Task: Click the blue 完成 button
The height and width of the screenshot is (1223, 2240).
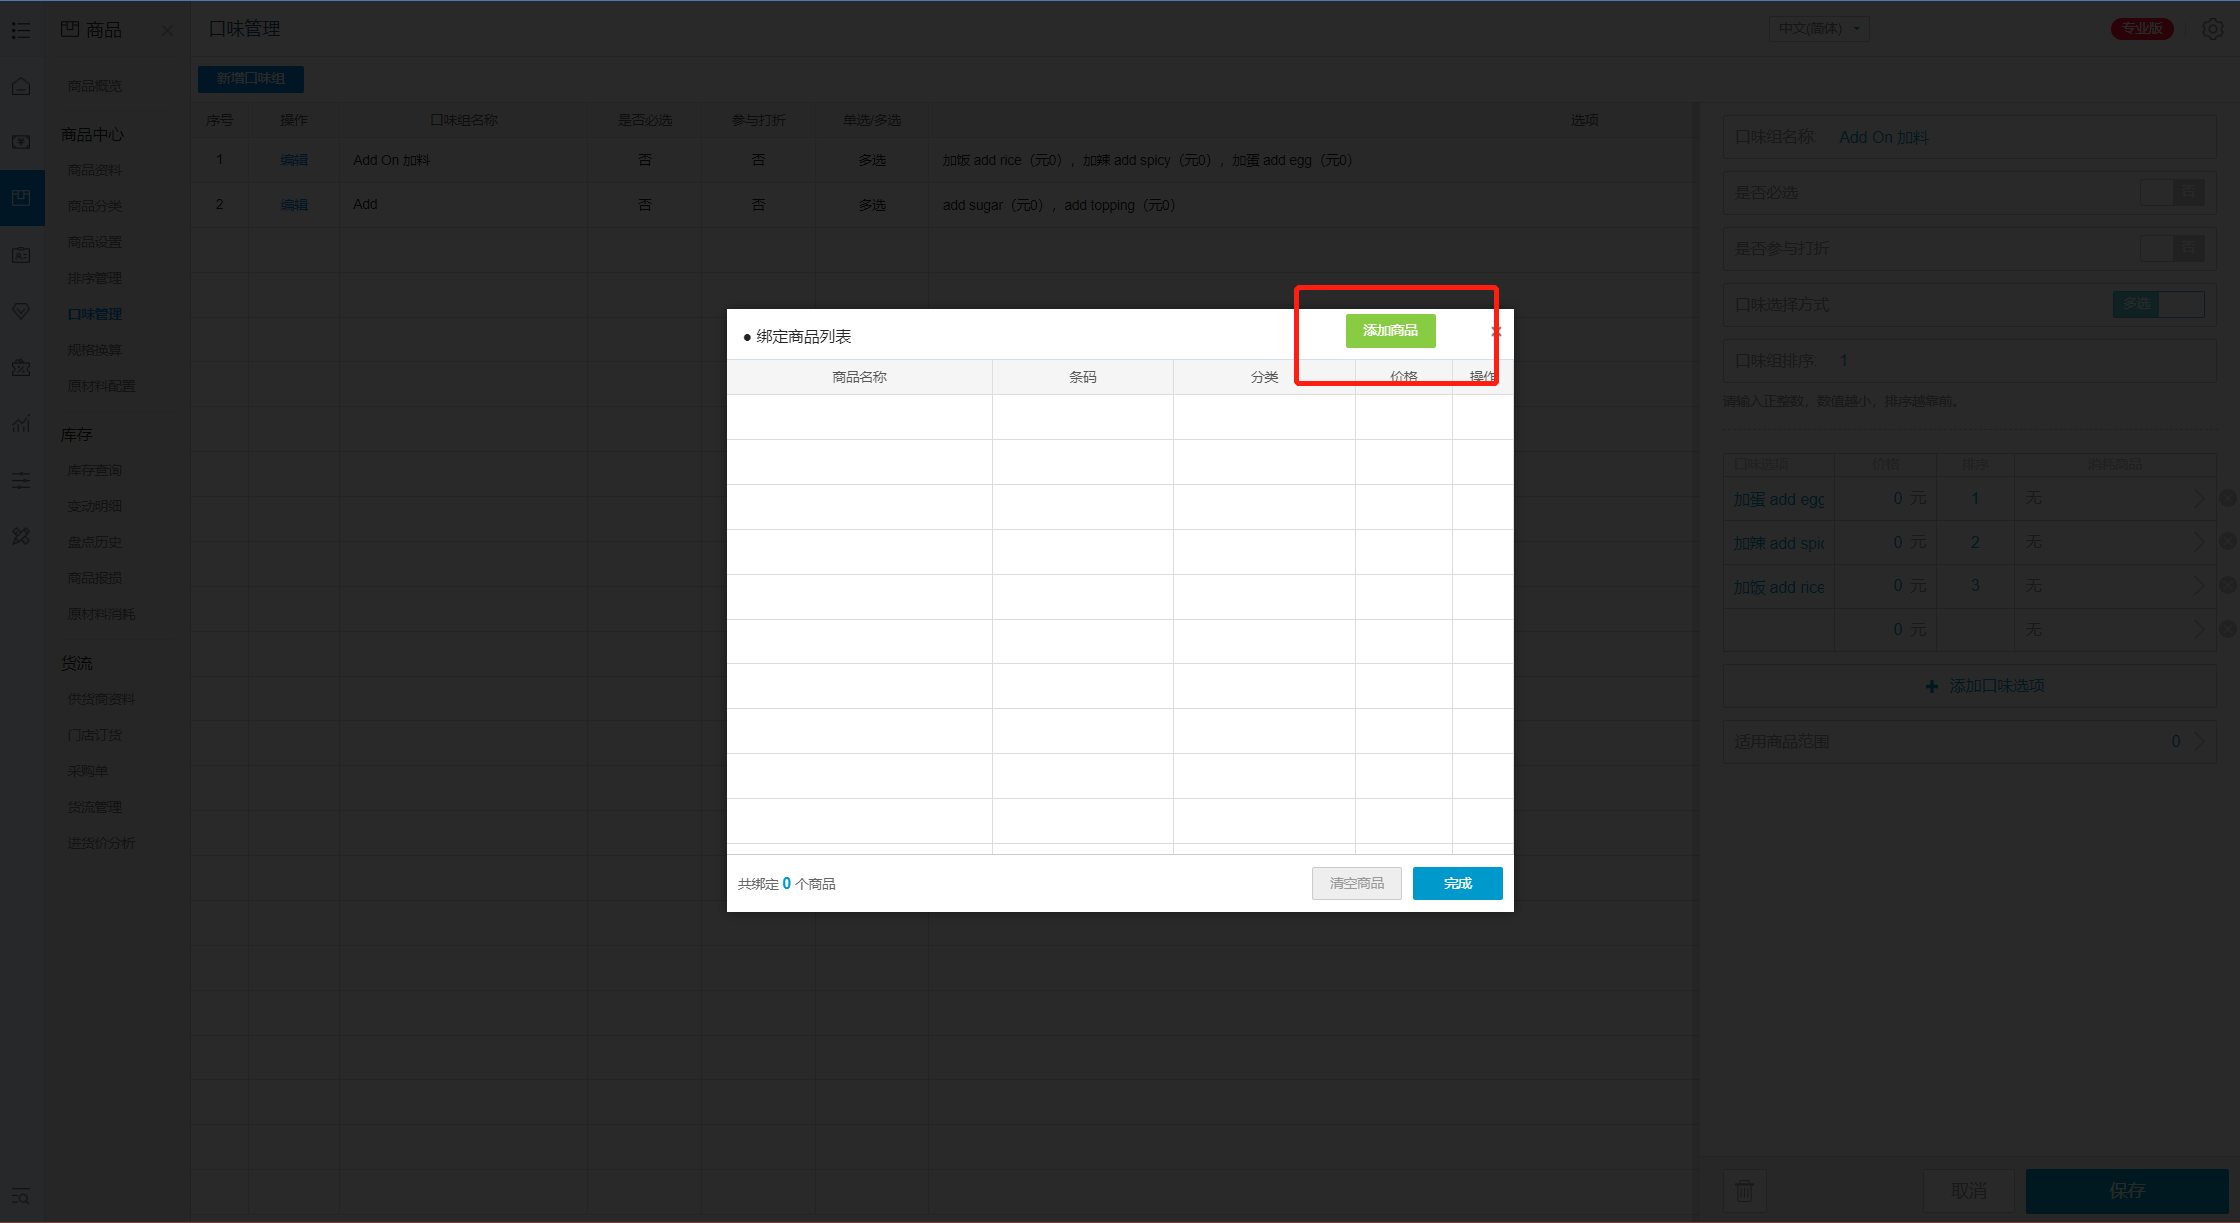Action: click(1457, 883)
